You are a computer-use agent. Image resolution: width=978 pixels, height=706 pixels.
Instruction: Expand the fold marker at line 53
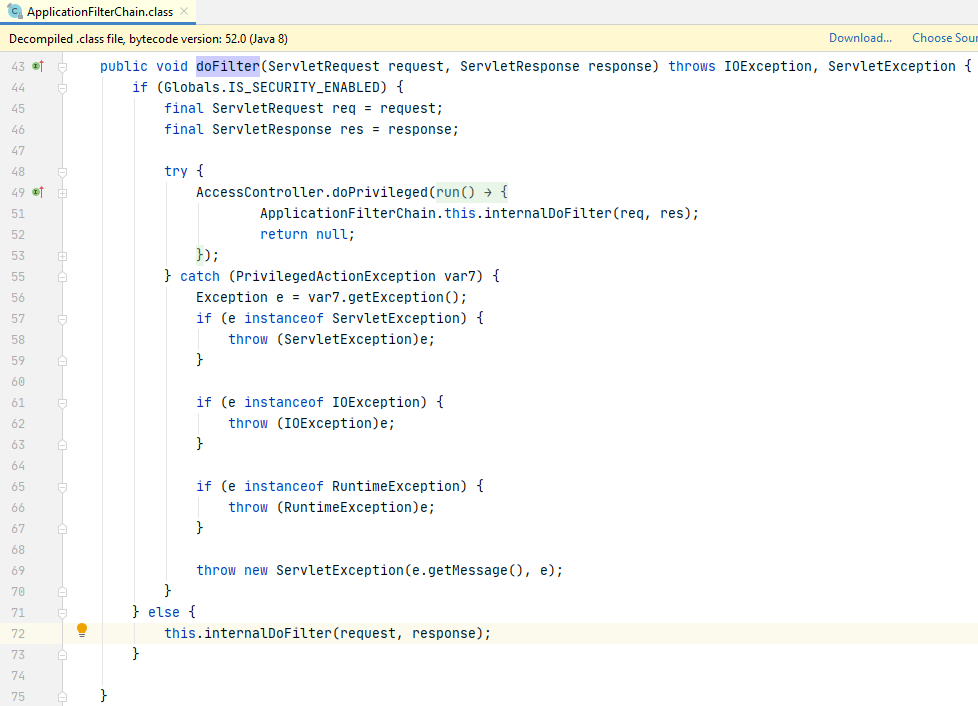point(62,256)
